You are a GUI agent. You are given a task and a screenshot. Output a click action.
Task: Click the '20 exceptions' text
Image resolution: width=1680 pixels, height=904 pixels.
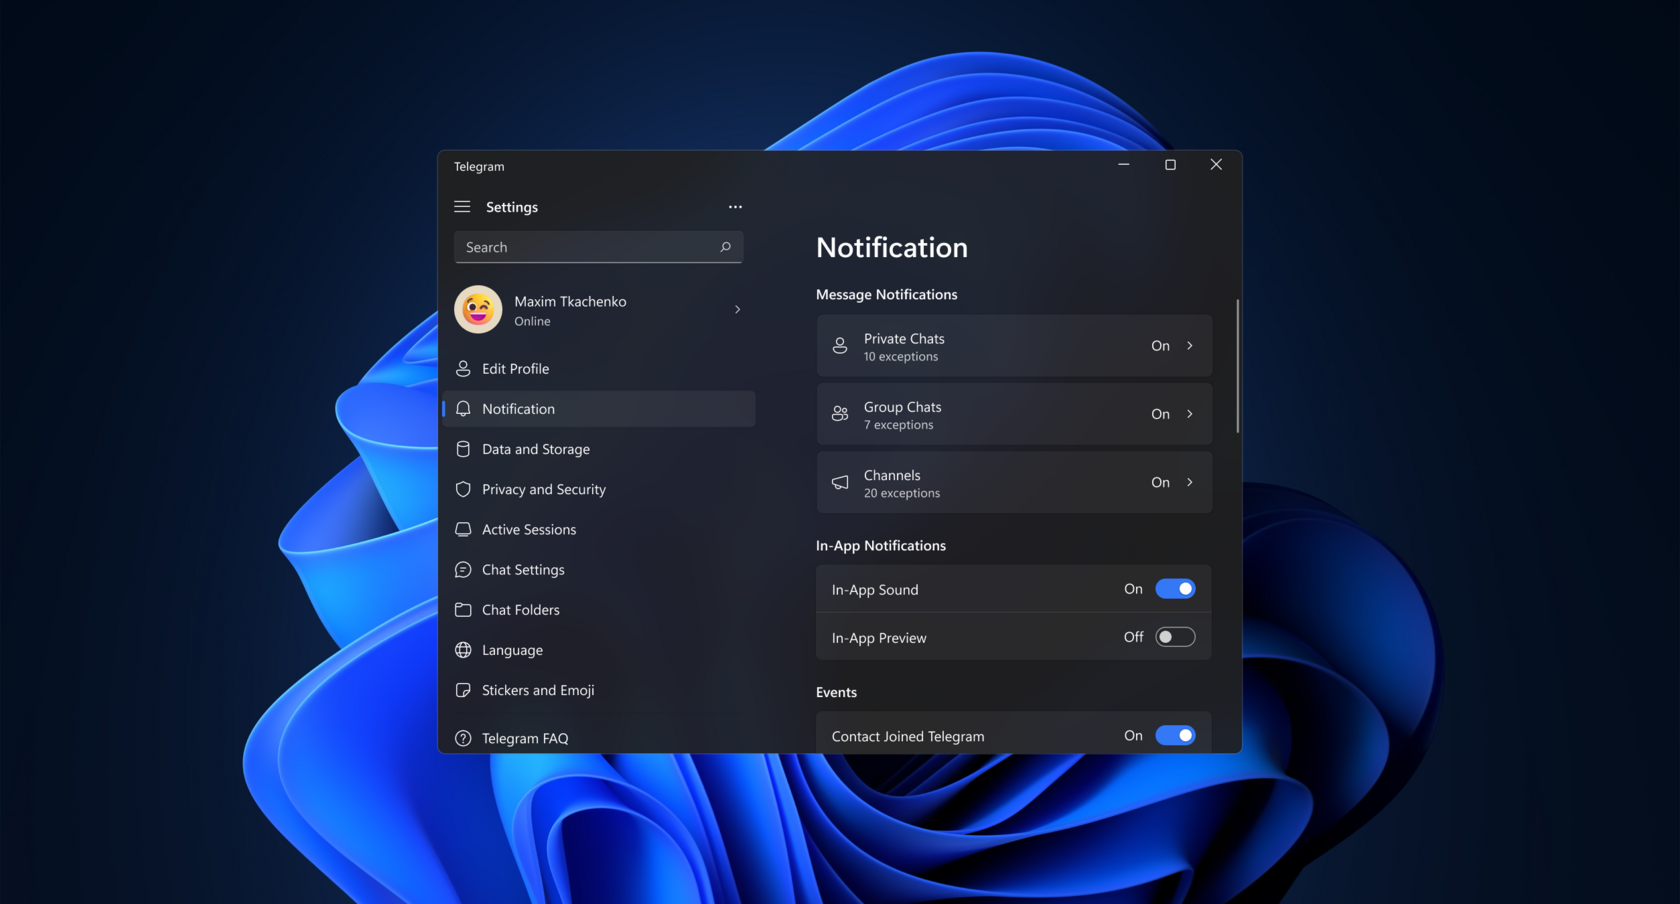tap(902, 493)
